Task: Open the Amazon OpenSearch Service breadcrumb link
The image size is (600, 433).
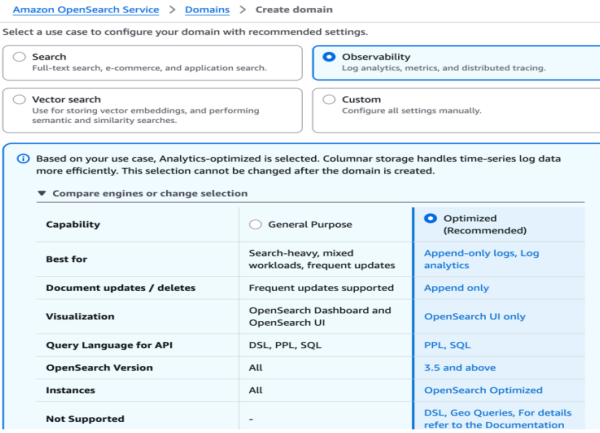Action: coord(86,10)
